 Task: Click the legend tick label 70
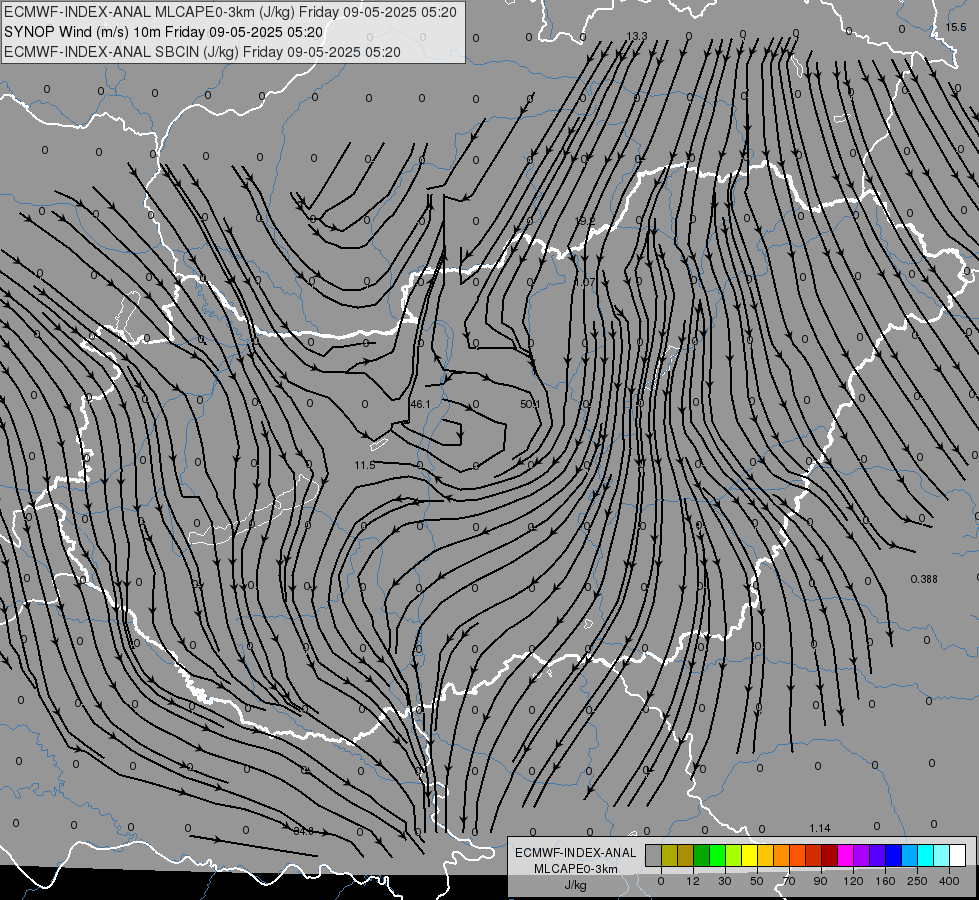tap(789, 881)
